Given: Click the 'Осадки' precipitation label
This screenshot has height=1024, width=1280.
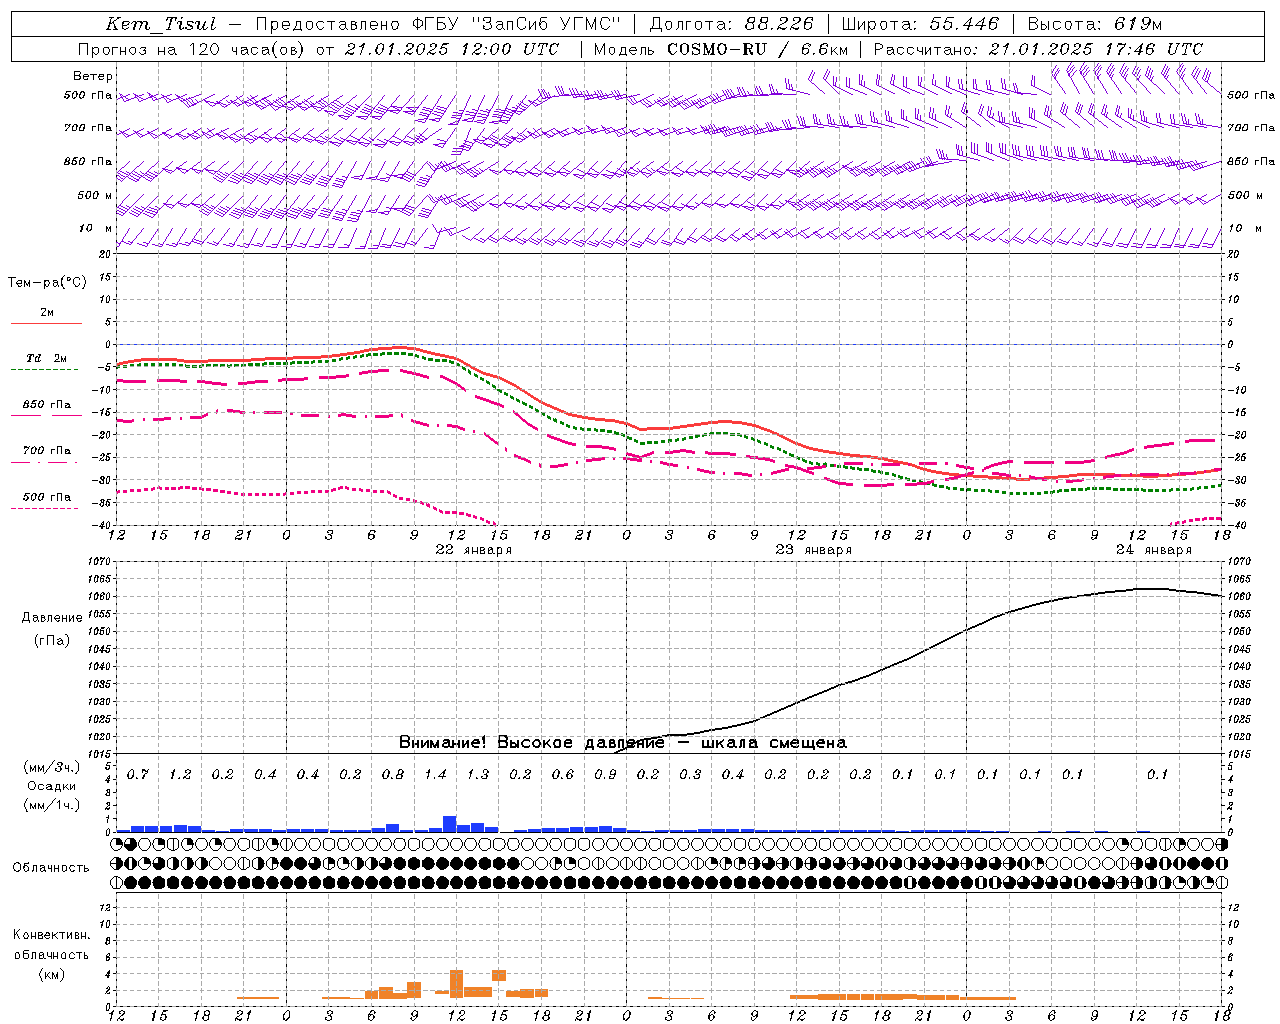Looking at the screenshot, I should pyautogui.click(x=51, y=786).
